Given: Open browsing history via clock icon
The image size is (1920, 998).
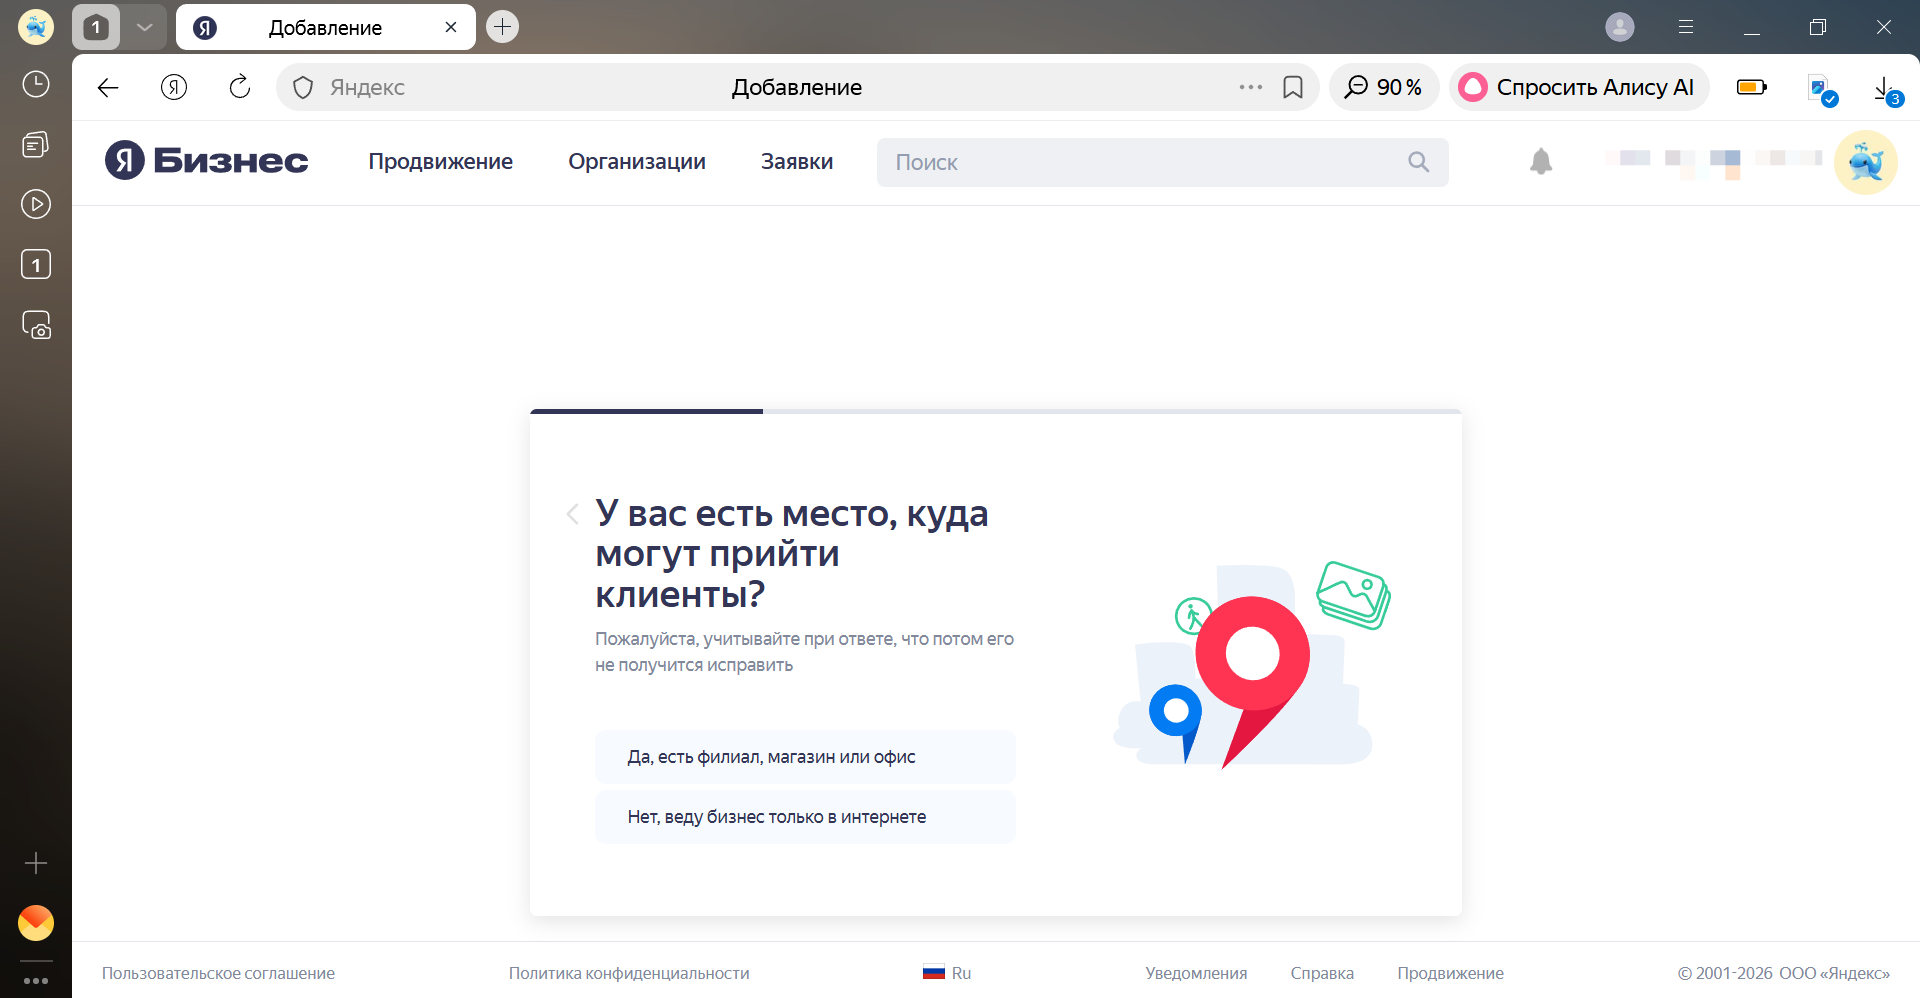Looking at the screenshot, I should (x=36, y=85).
